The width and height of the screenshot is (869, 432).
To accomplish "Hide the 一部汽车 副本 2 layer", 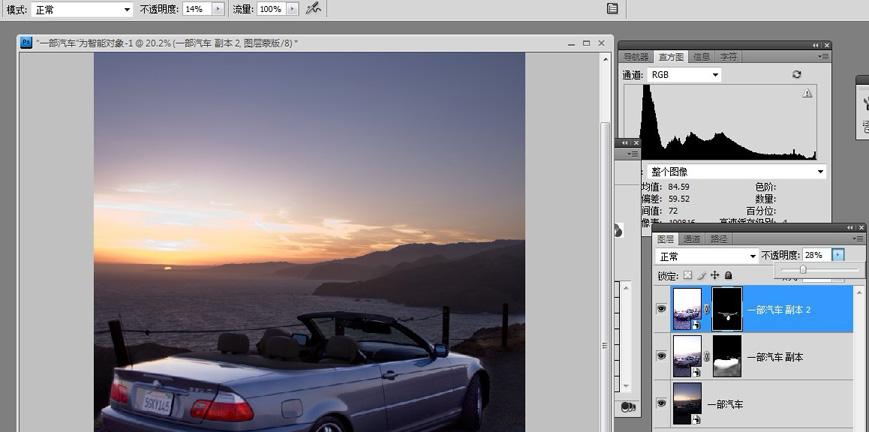I will click(x=661, y=309).
